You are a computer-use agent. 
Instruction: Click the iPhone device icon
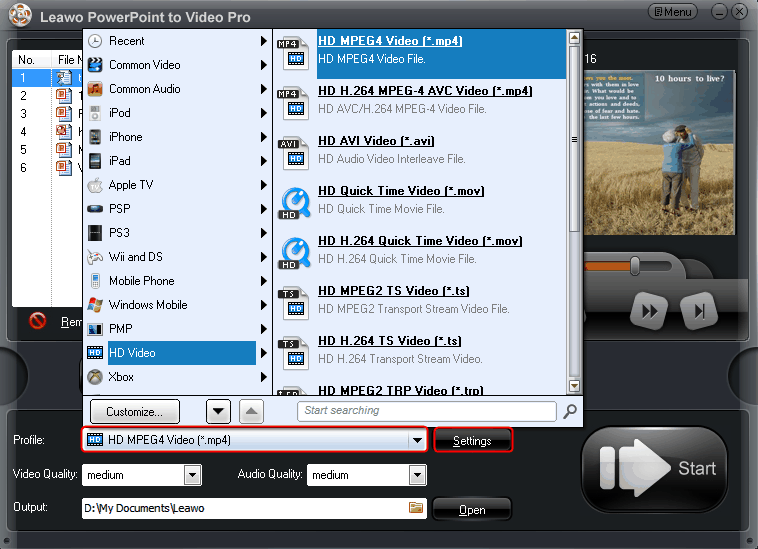point(95,137)
